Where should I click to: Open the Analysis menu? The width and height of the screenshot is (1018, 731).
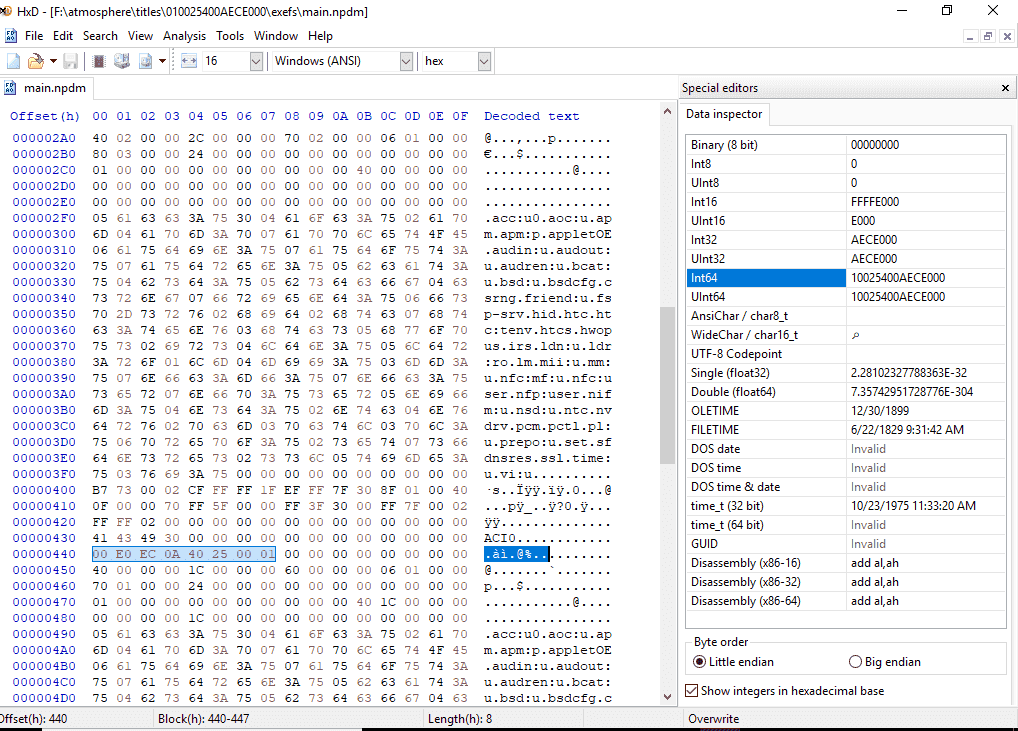184,36
